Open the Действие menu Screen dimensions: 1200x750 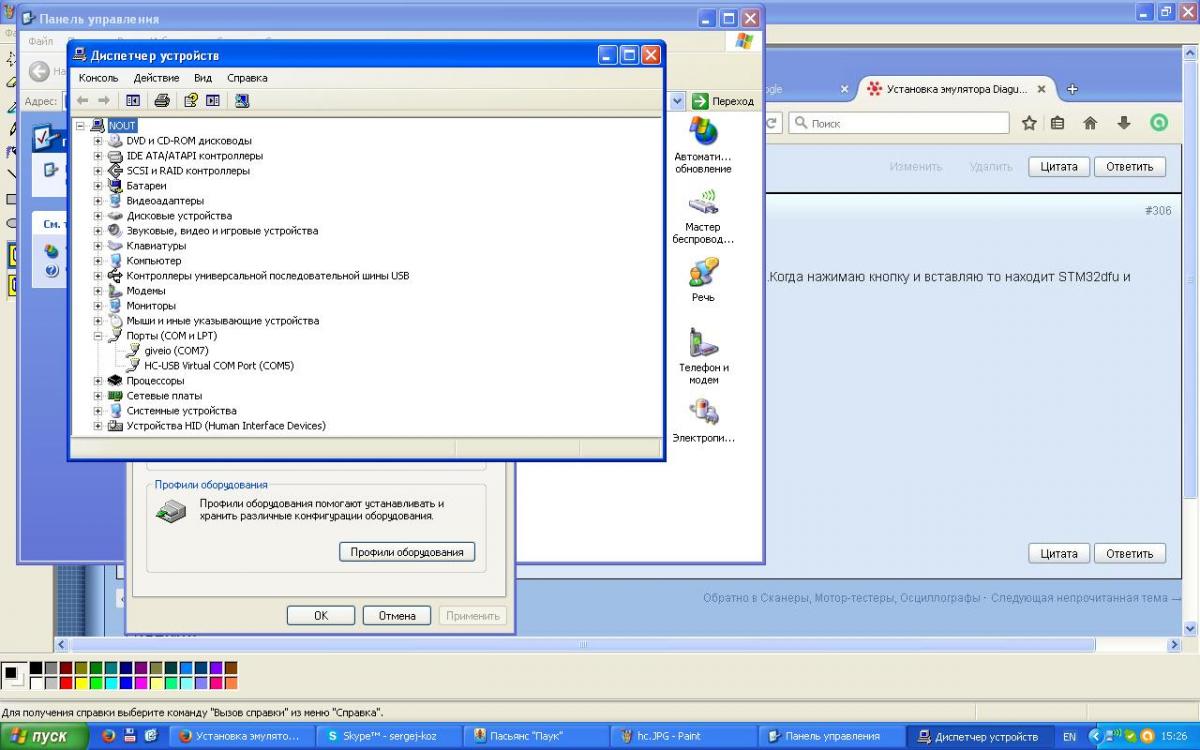156,78
